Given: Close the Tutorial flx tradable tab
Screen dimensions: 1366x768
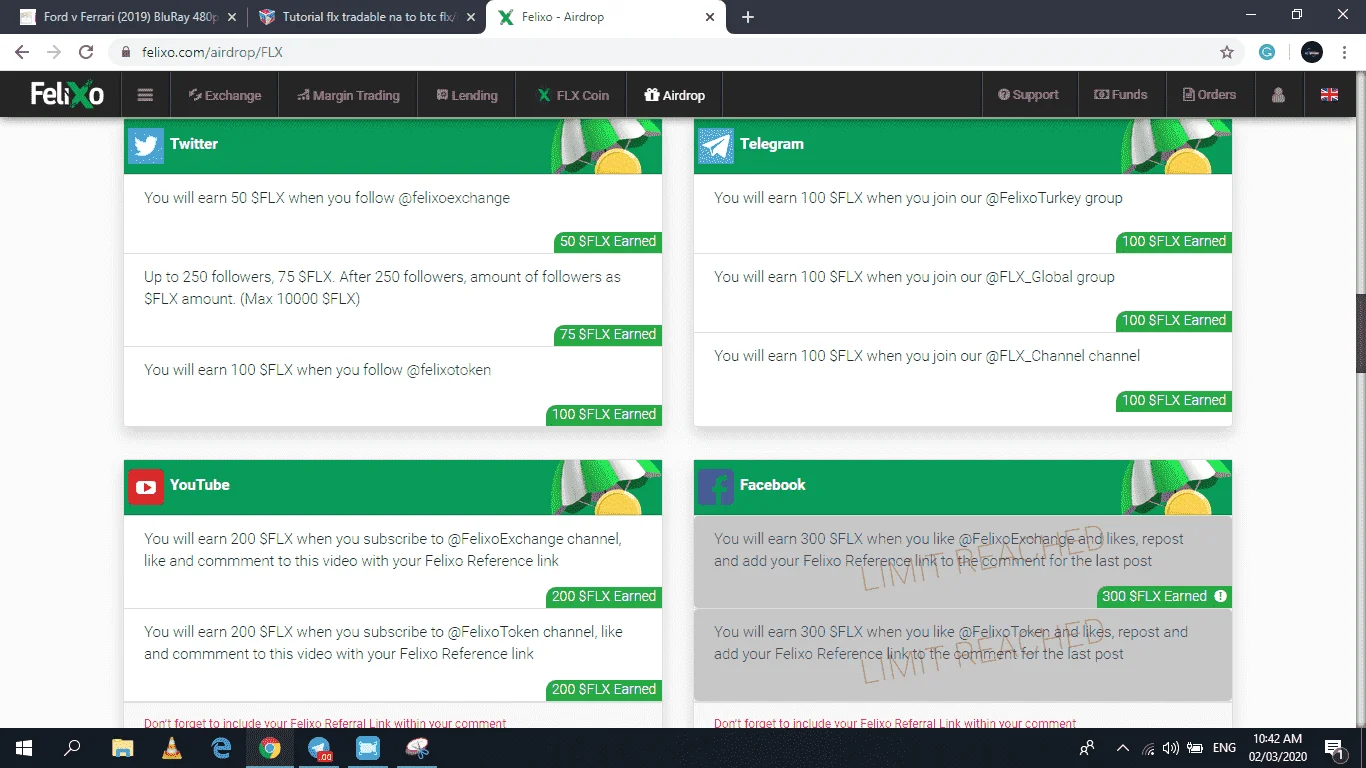Looking at the screenshot, I should tap(471, 17).
